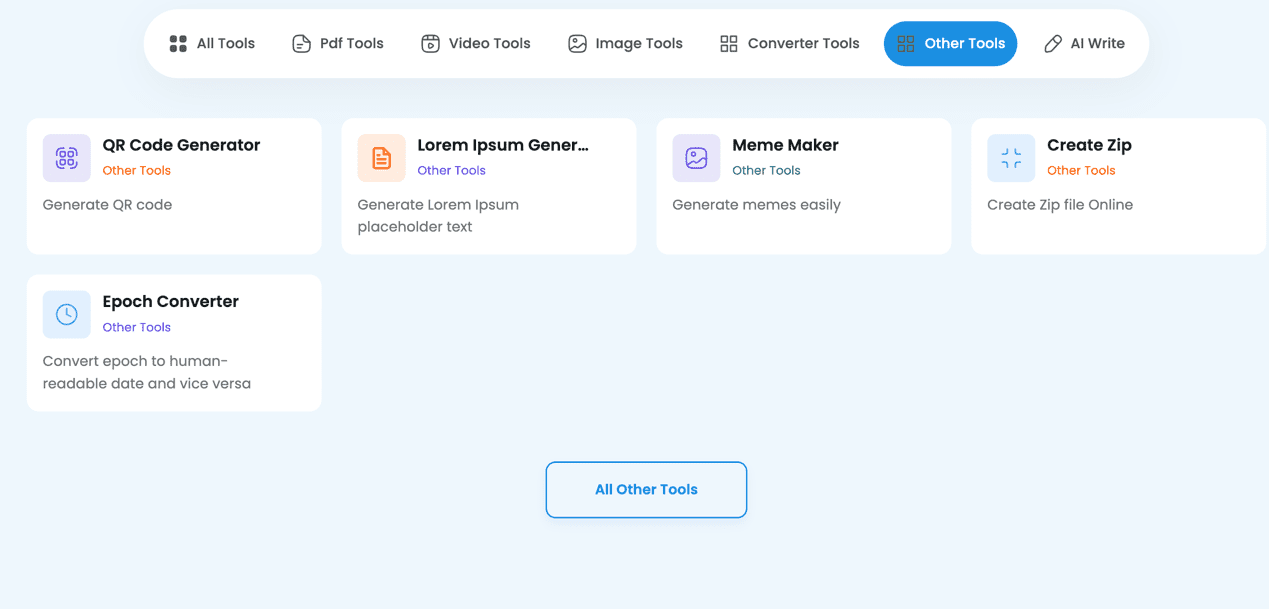The height and width of the screenshot is (609, 1269).
Task: Click the All Tools grid icon
Action: pyautogui.click(x=177, y=43)
